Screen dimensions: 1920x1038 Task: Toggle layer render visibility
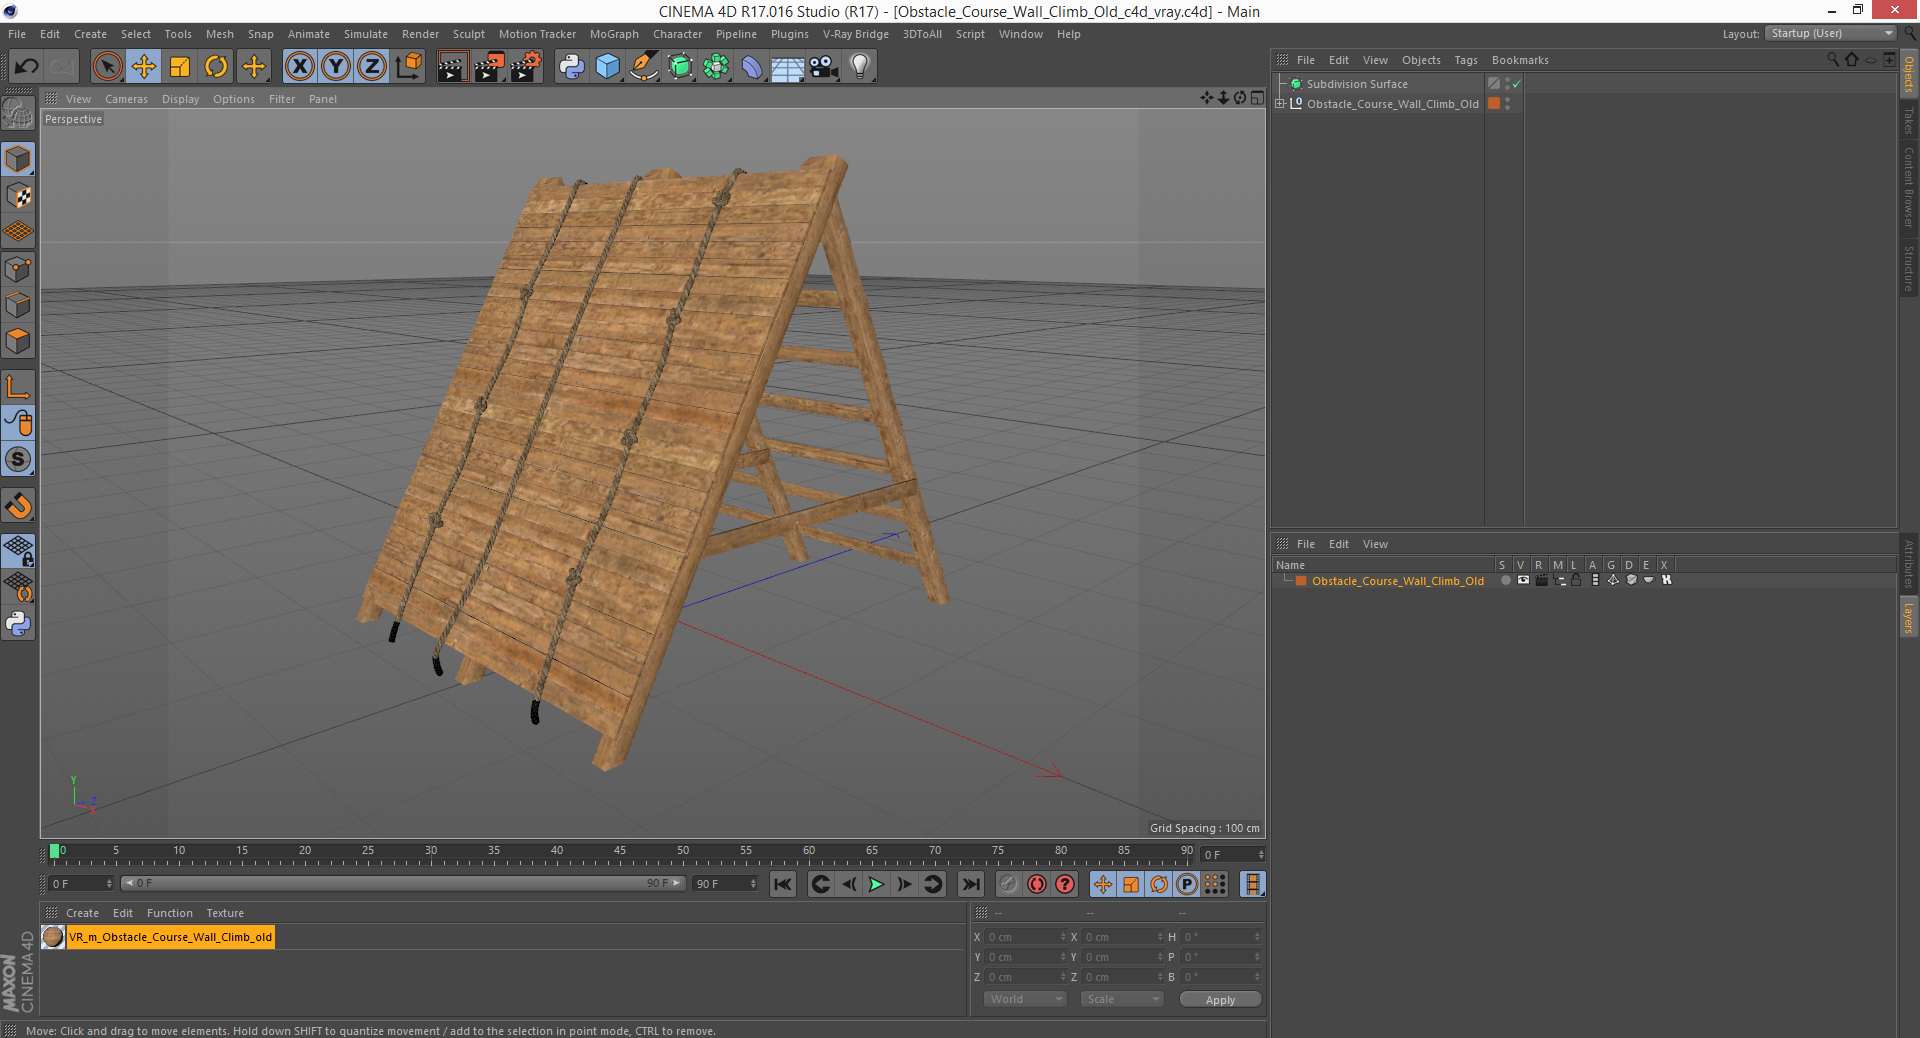tap(1541, 580)
